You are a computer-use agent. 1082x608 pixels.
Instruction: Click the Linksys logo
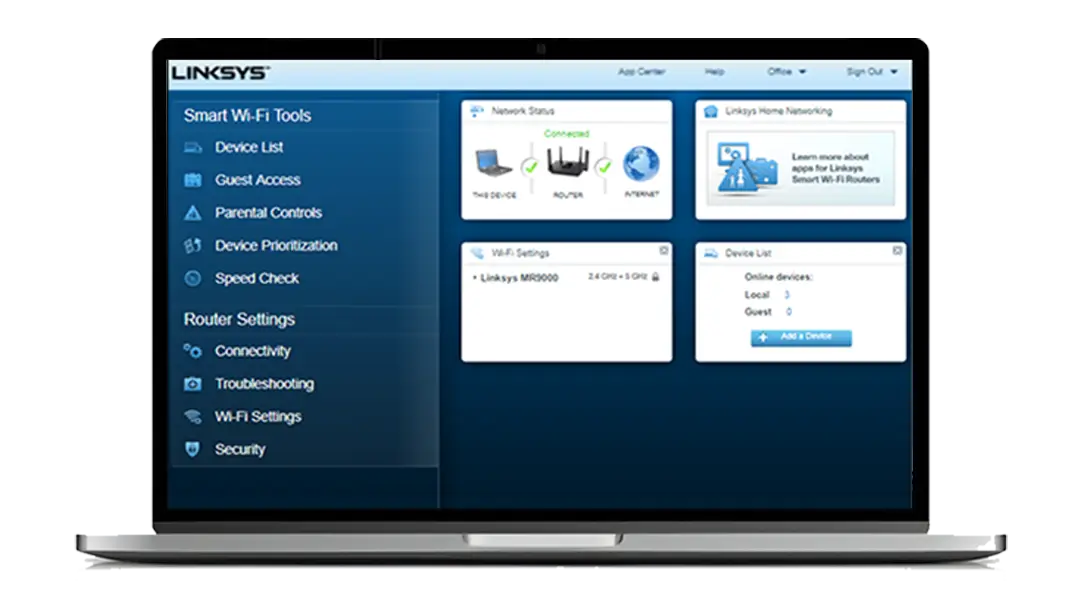220,72
